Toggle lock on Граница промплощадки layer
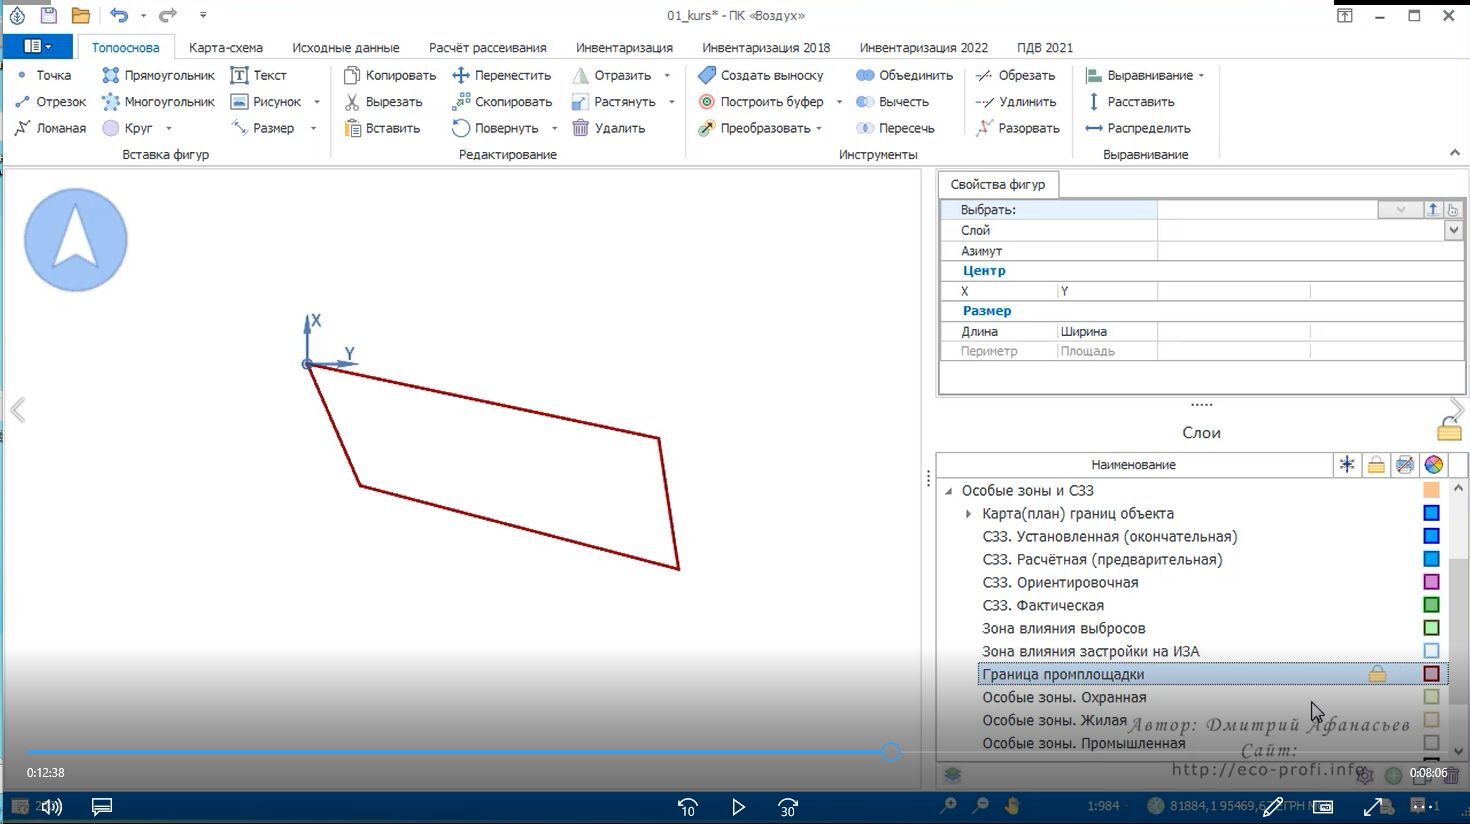Image resolution: width=1470 pixels, height=824 pixels. (1377, 674)
